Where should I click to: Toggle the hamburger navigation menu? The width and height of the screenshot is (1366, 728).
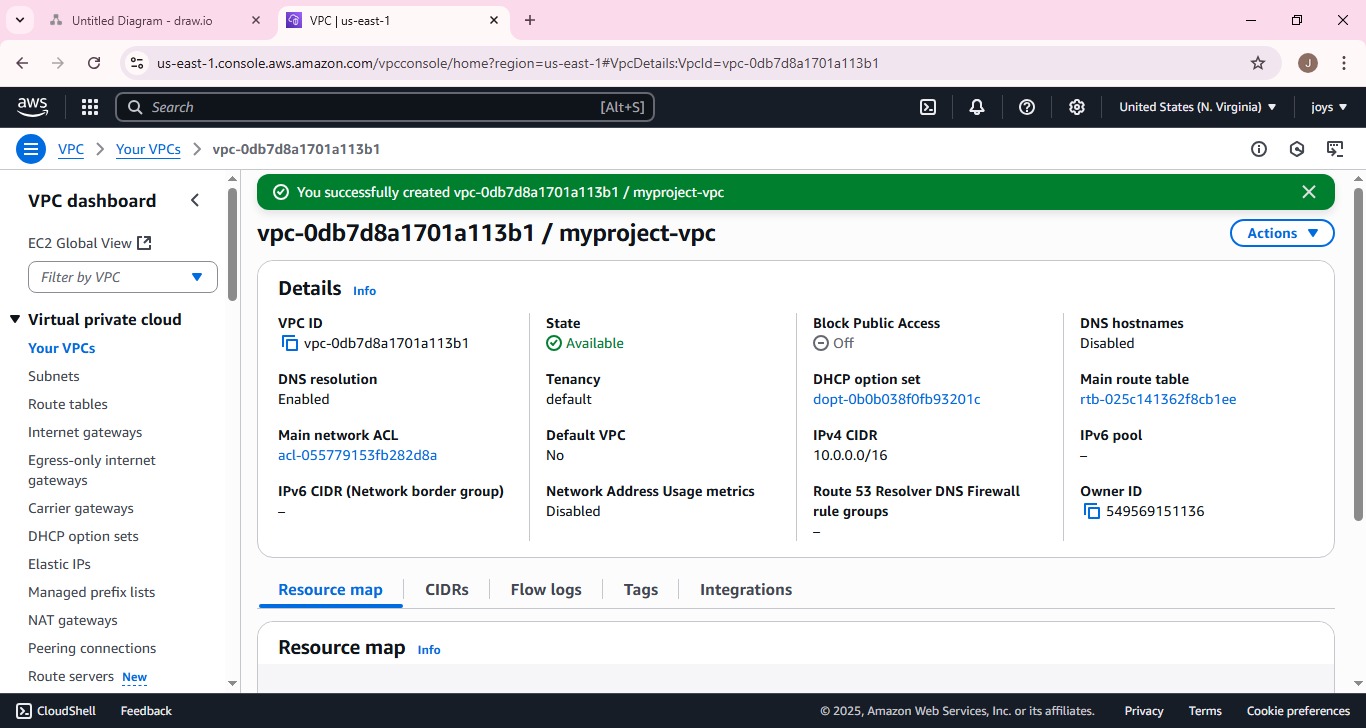point(32,149)
